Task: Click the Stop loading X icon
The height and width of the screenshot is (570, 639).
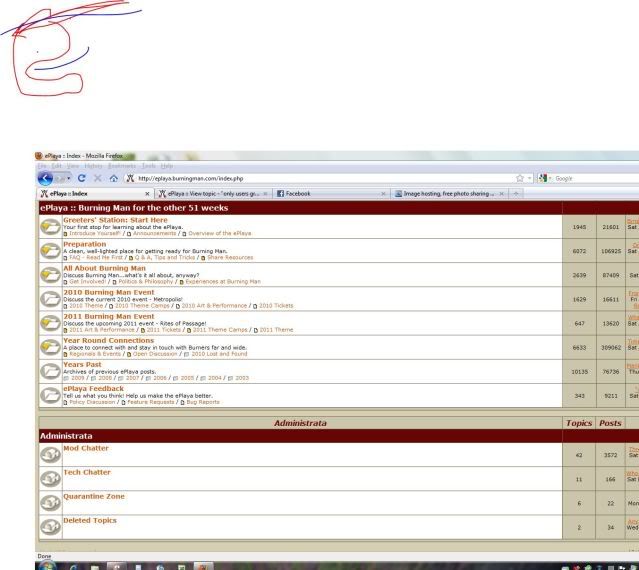Action: [97, 178]
